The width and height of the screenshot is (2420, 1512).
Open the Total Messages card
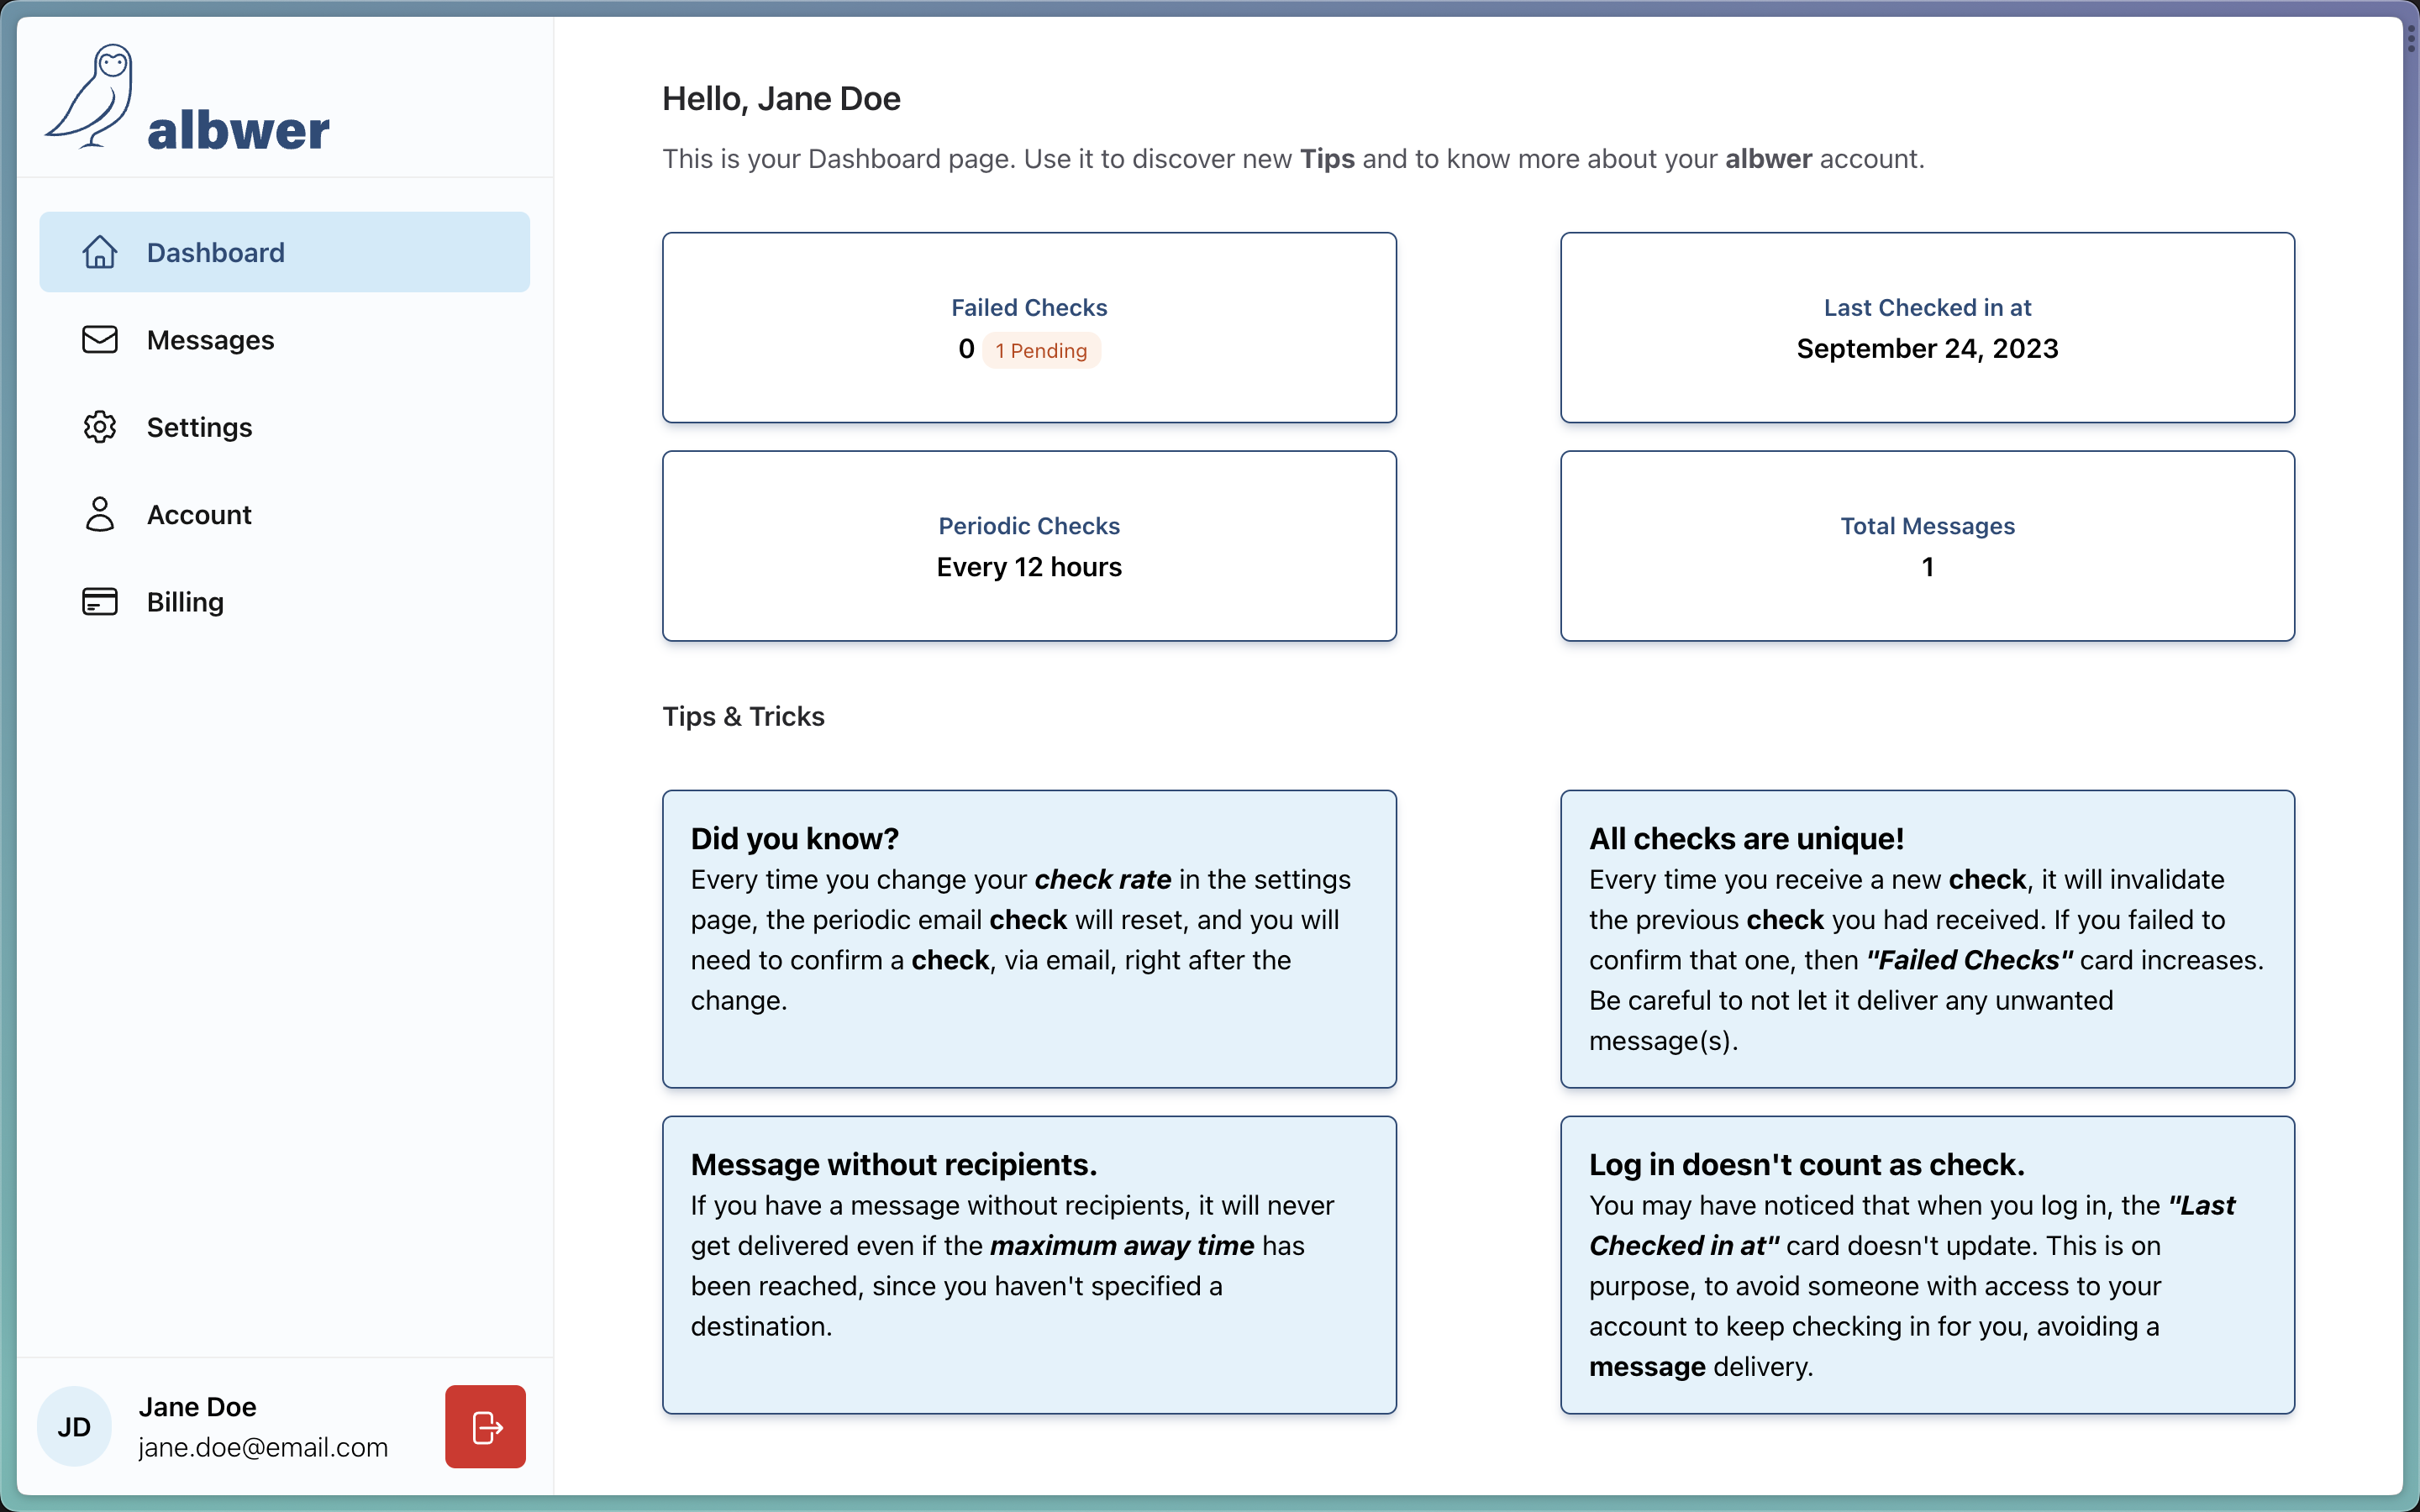1926,546
